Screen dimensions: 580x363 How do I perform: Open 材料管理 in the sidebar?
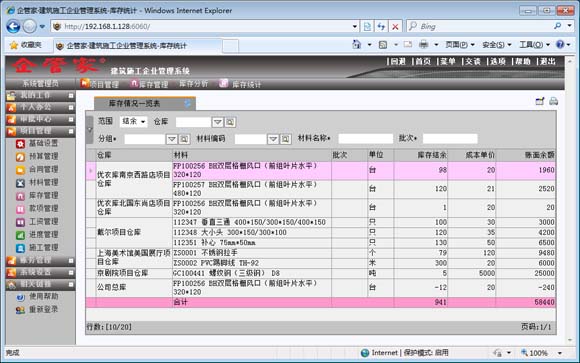tap(43, 182)
